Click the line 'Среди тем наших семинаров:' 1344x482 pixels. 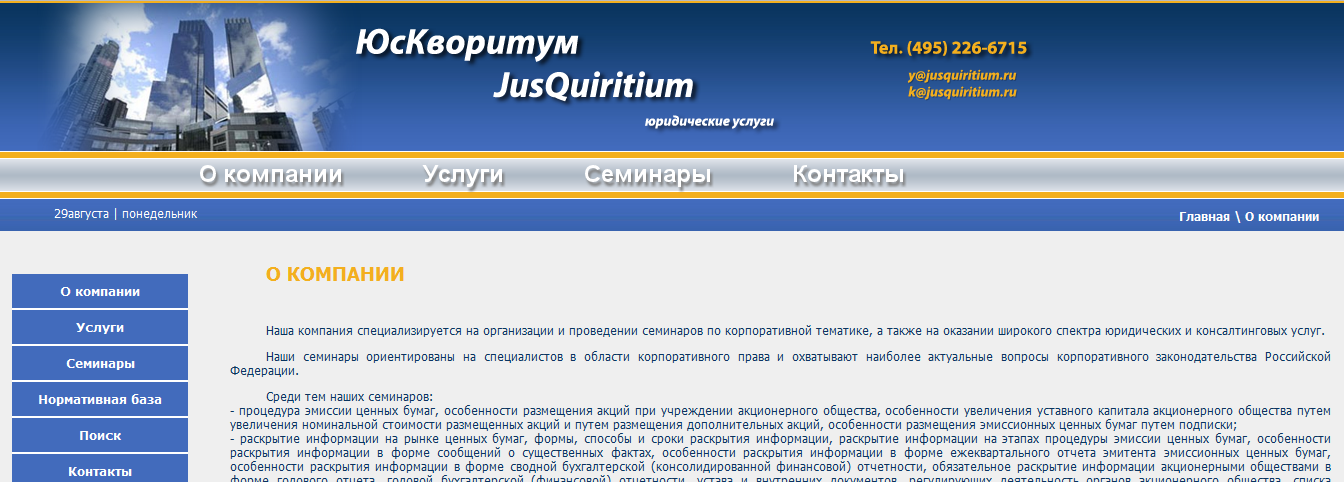click(349, 397)
